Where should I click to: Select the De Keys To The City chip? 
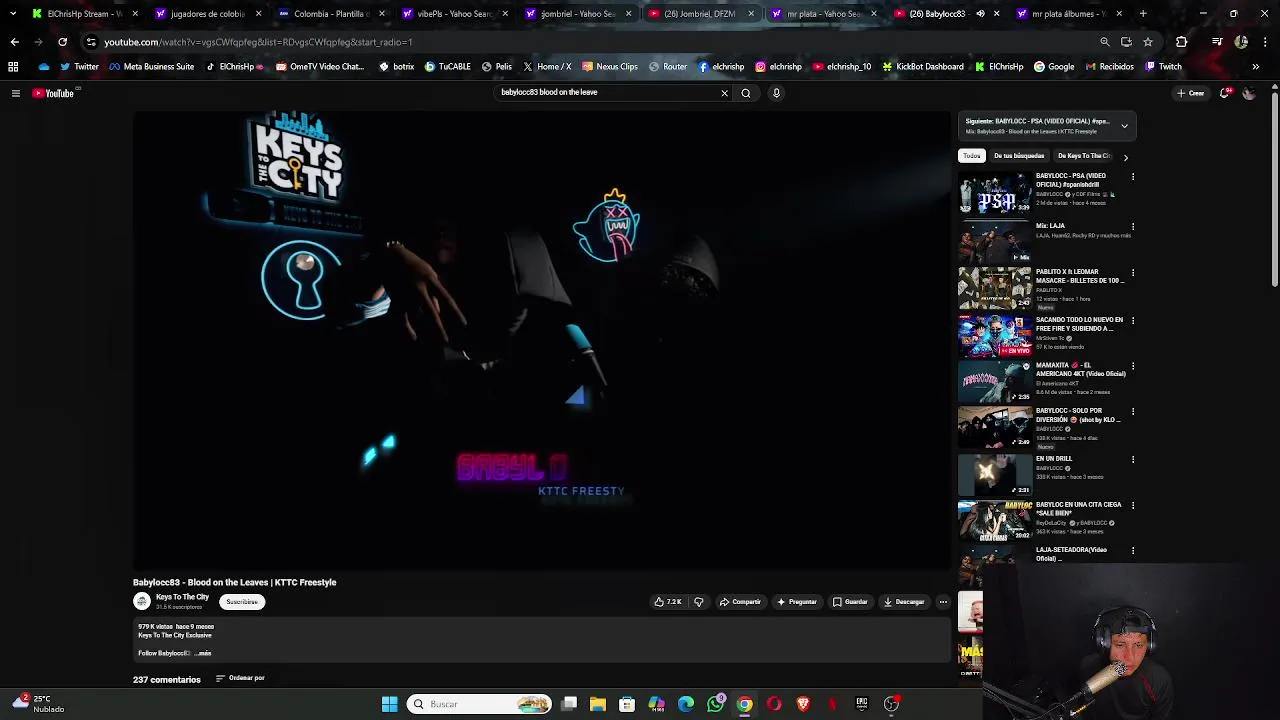pos(1084,156)
